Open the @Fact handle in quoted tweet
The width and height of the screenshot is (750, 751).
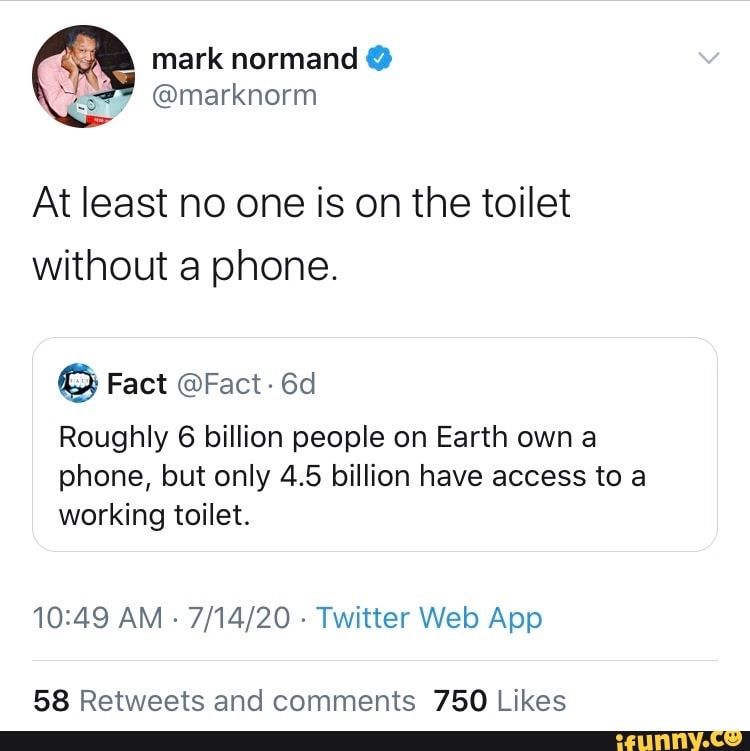pyautogui.click(x=219, y=384)
